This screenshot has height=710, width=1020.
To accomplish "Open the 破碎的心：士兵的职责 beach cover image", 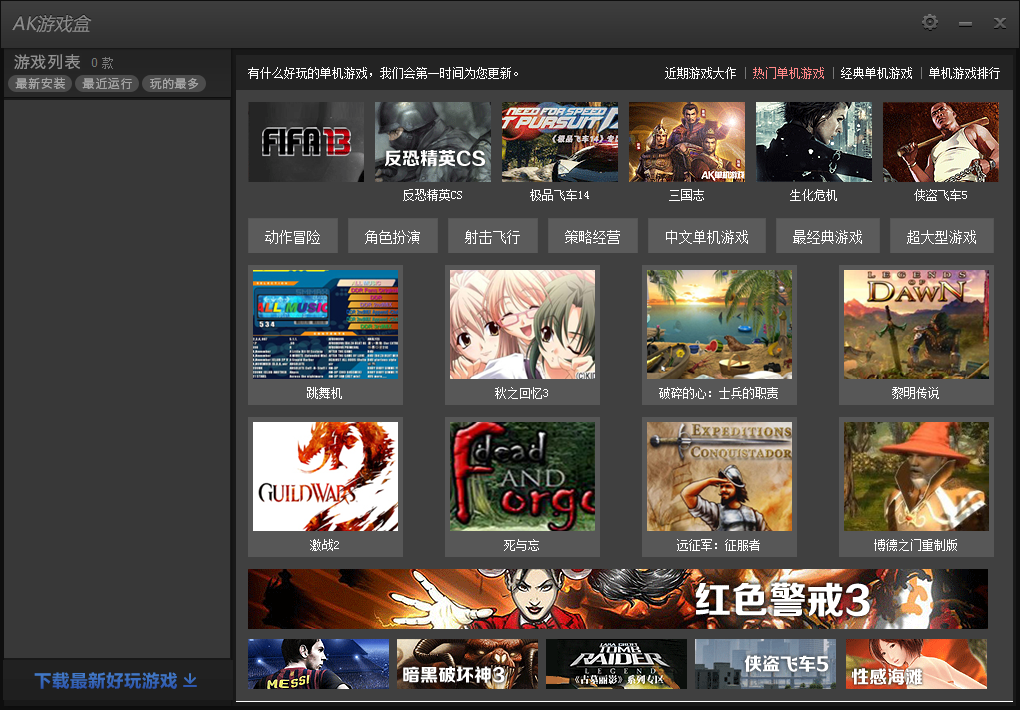I will [x=719, y=324].
